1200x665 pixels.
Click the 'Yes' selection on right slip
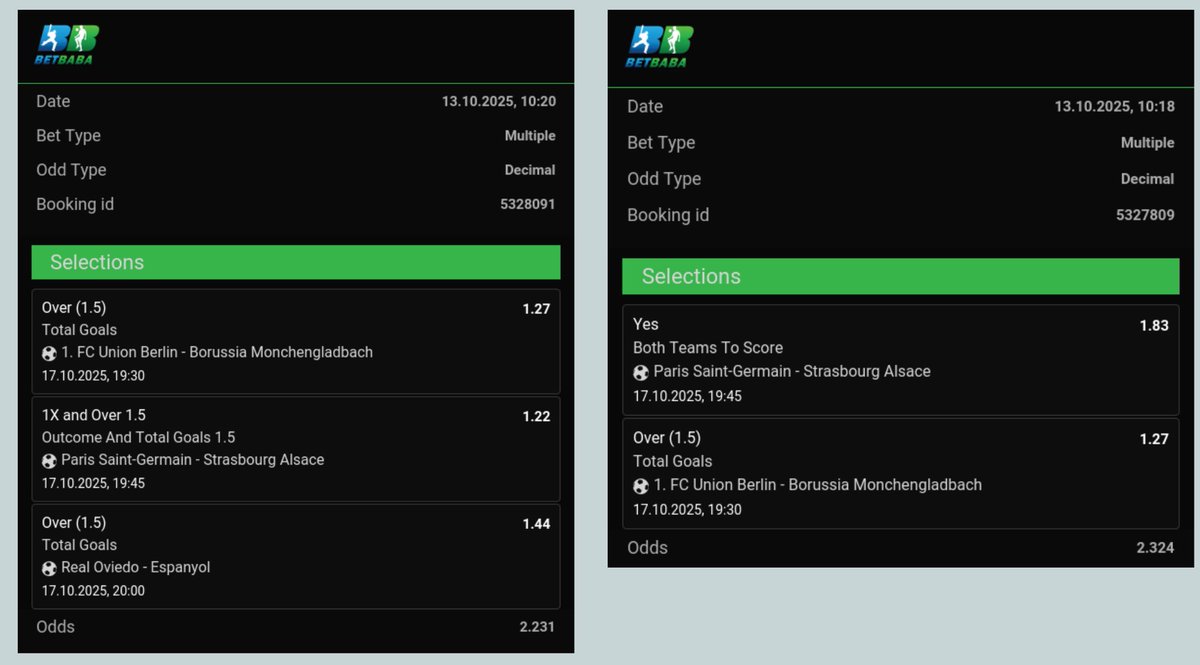coord(646,324)
